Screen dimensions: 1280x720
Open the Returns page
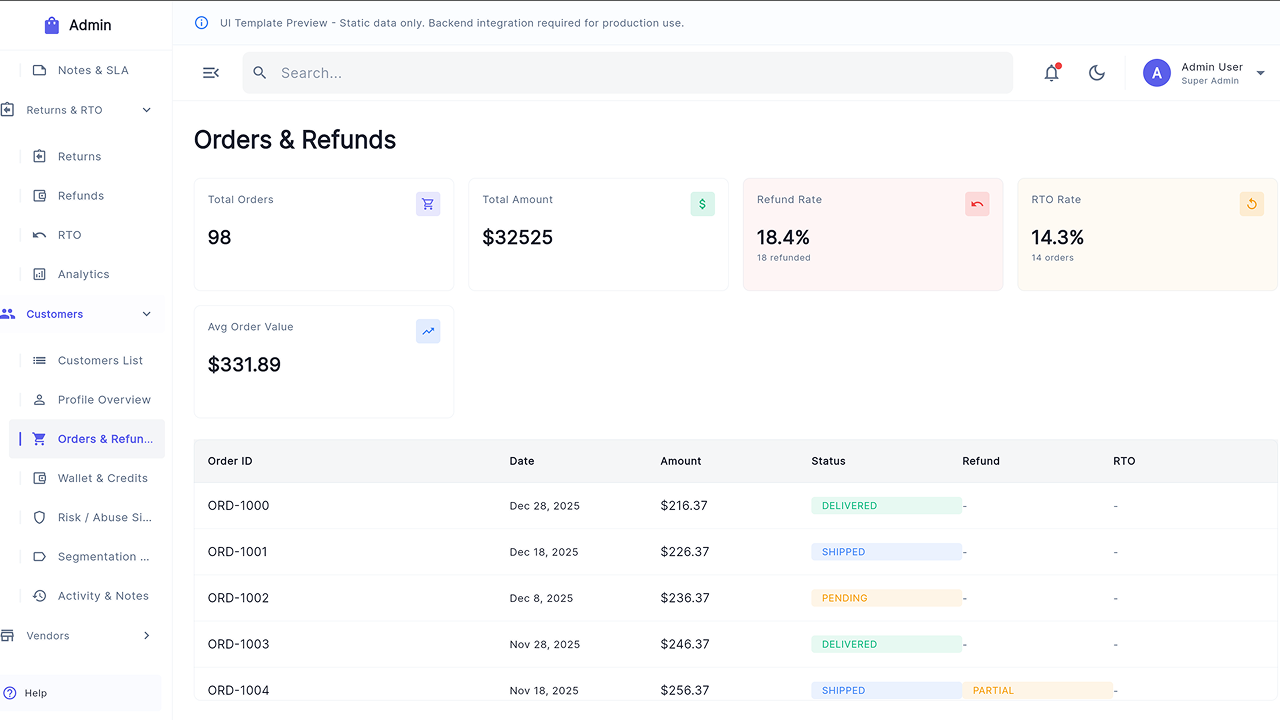(87, 156)
